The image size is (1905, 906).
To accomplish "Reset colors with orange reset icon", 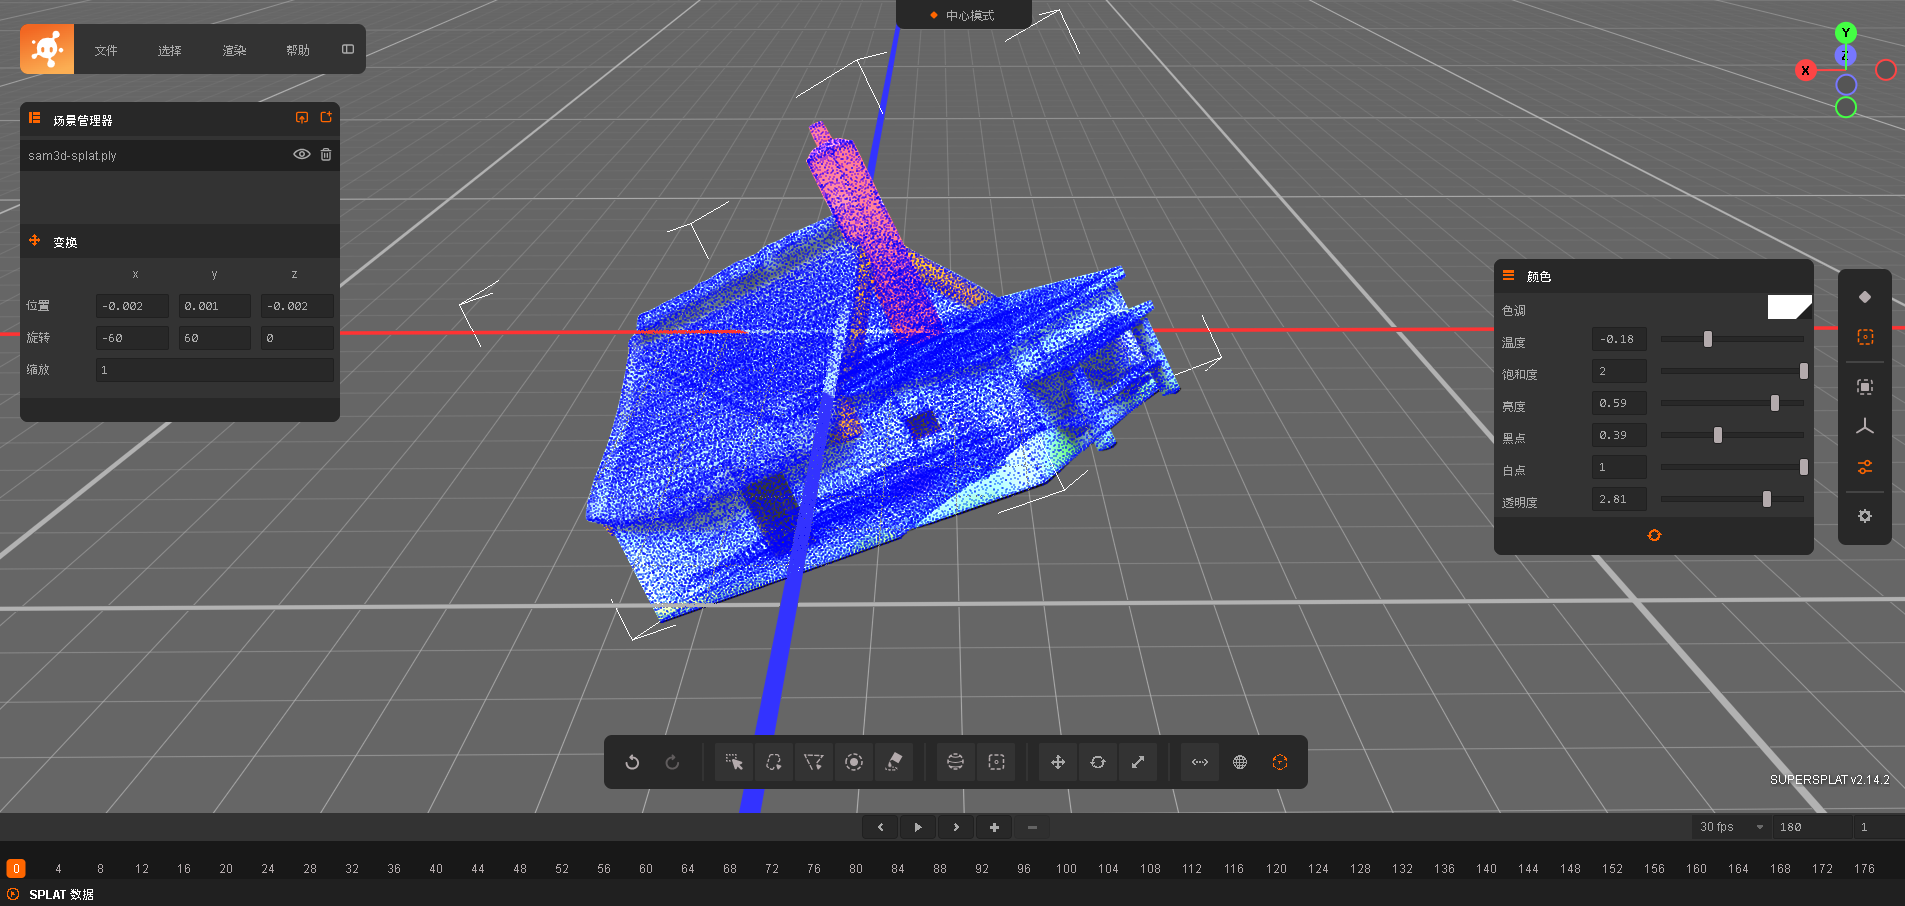I will tap(1654, 535).
